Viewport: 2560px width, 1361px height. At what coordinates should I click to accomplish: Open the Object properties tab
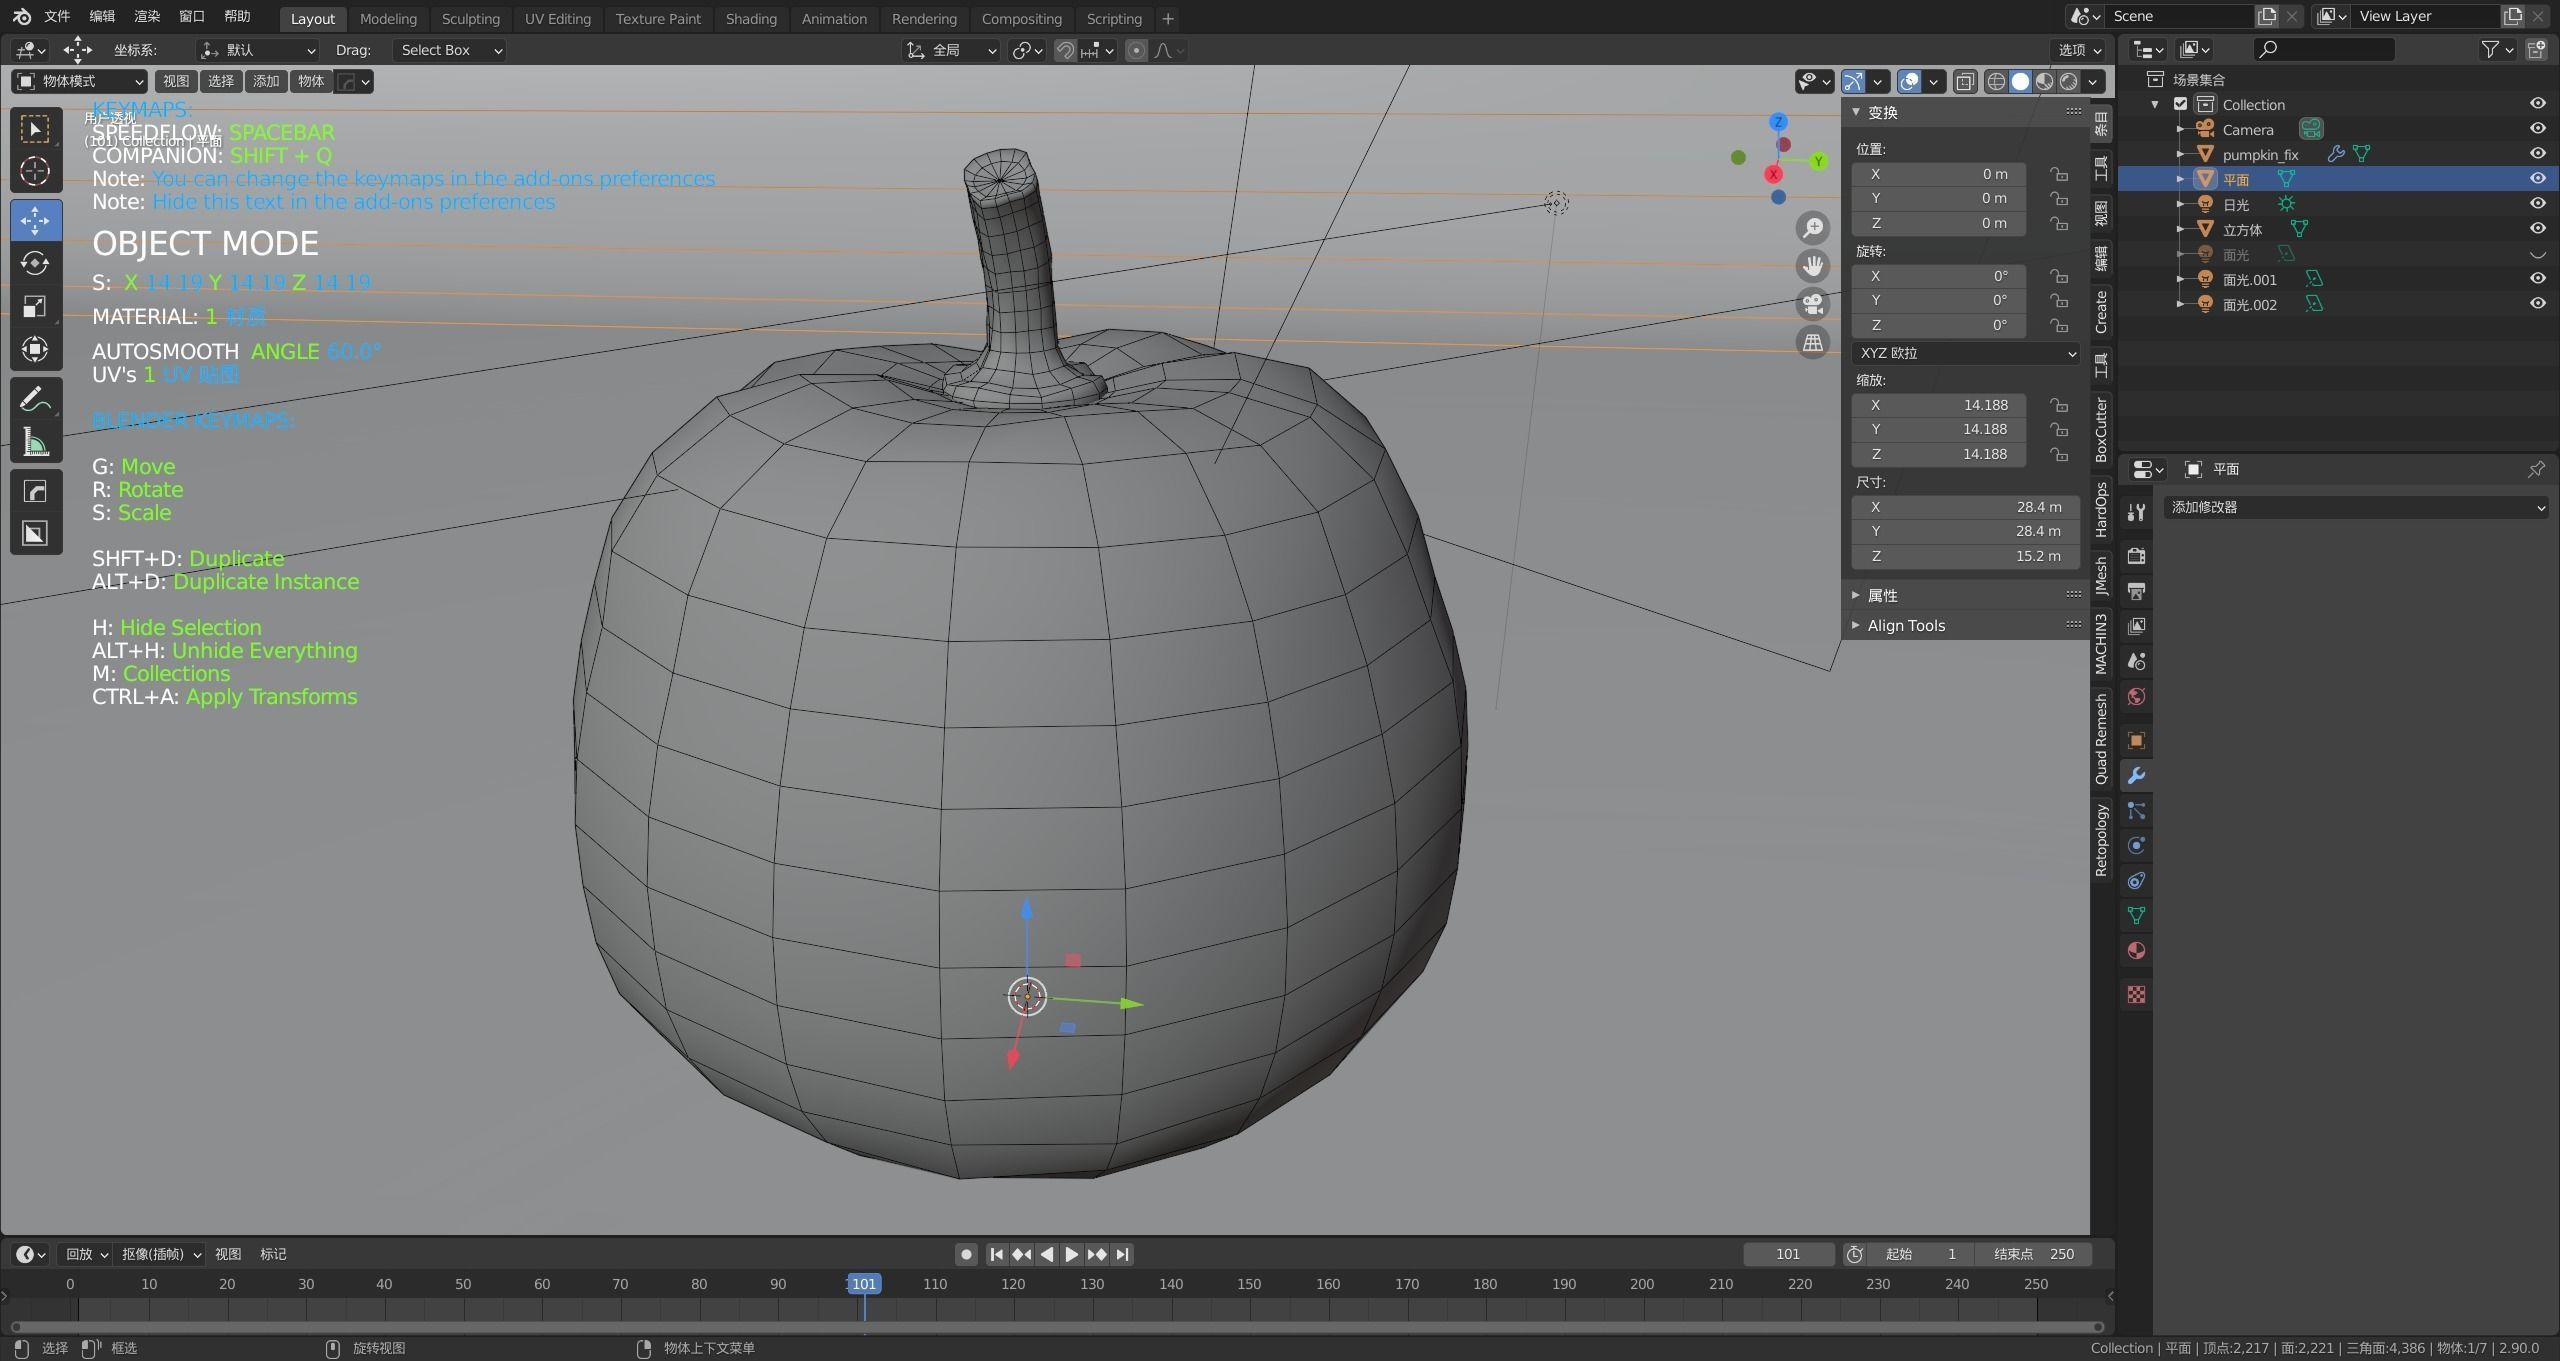coord(2136,740)
